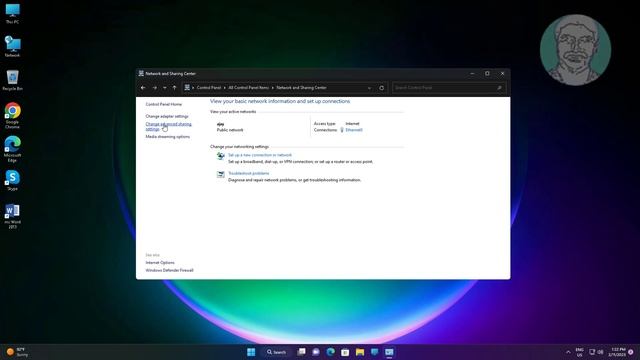Open This PC desktop icon

(x=12, y=14)
